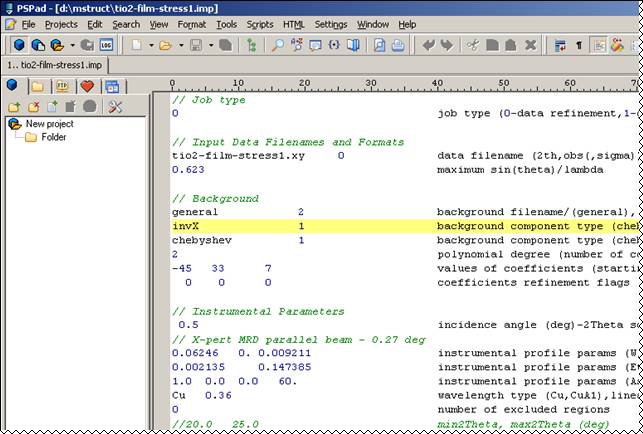The image size is (643, 434).
Task: Click the new project blue cube toolbar icon
Action: click(19, 45)
